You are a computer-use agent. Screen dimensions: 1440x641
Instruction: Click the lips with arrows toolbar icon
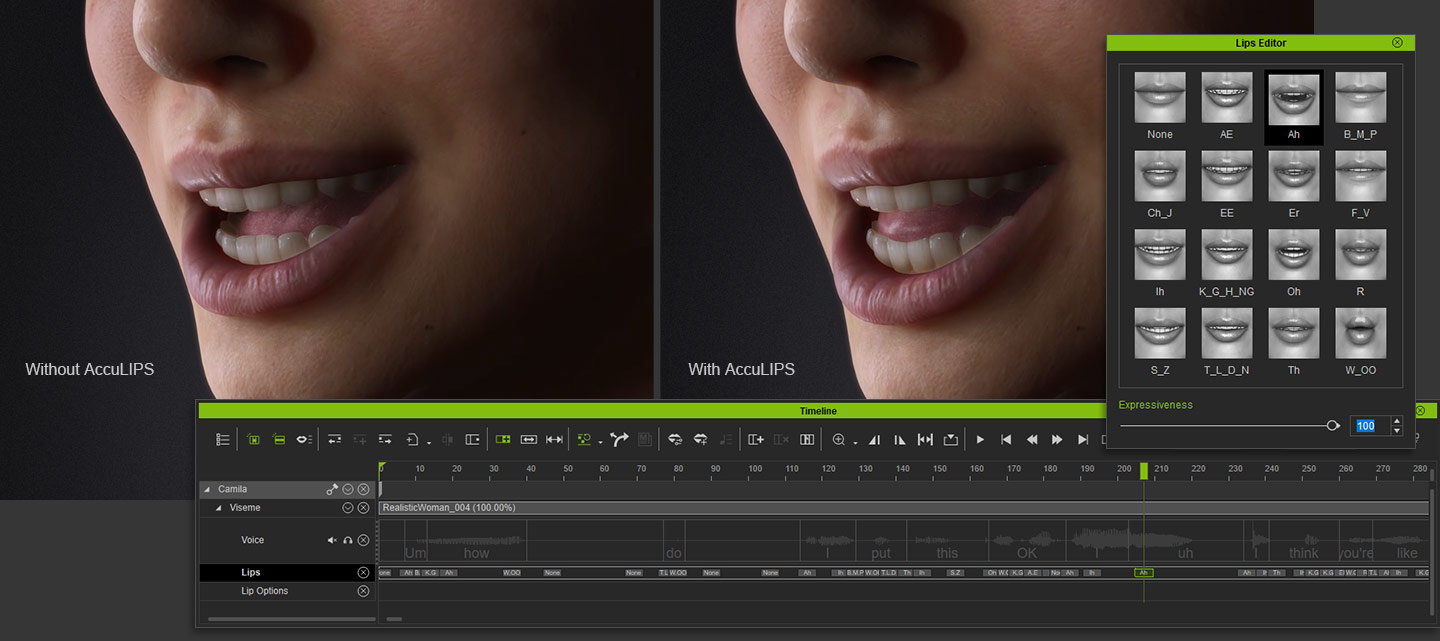click(675, 440)
